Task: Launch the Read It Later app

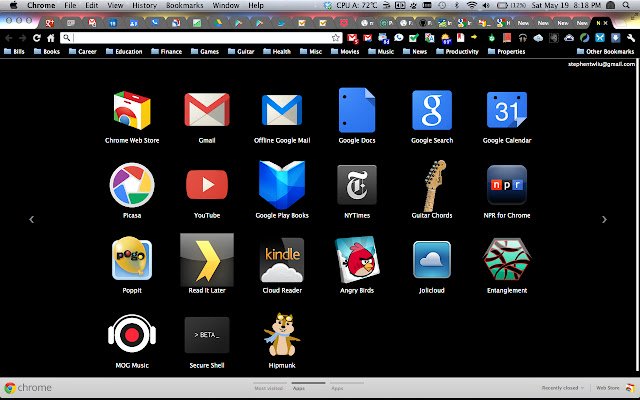Action: [x=207, y=260]
